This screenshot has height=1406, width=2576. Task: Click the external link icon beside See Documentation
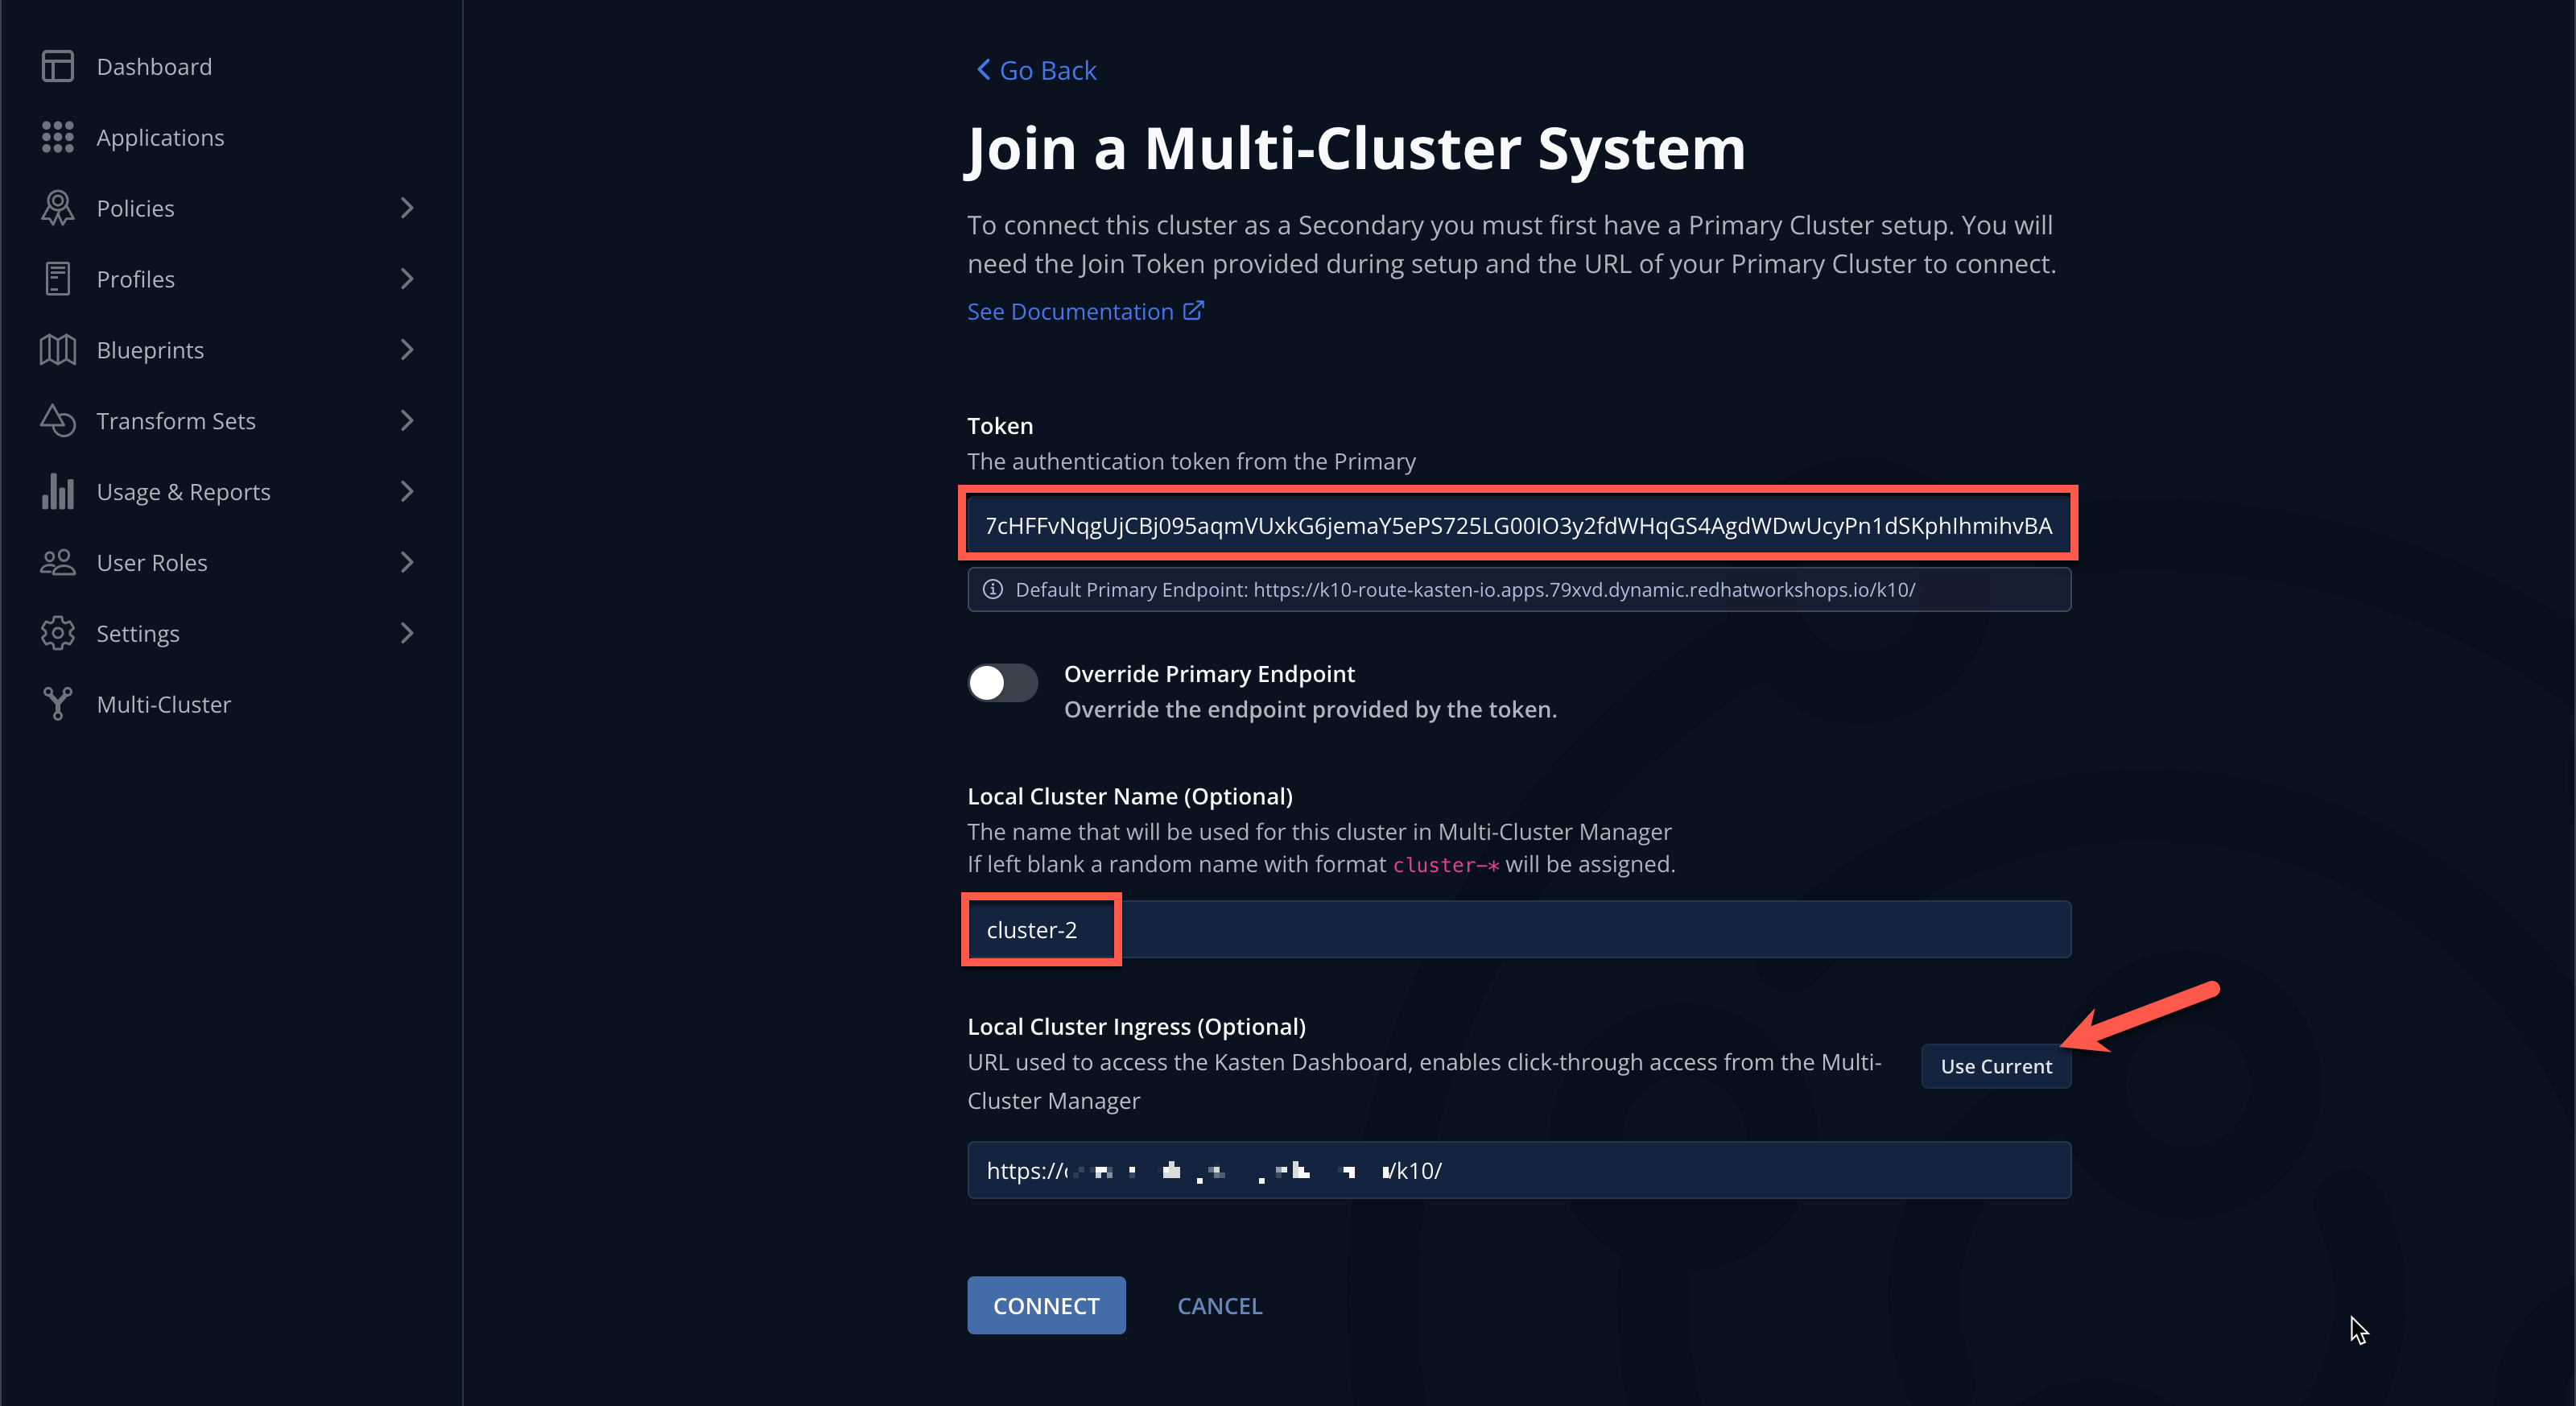(x=1193, y=310)
